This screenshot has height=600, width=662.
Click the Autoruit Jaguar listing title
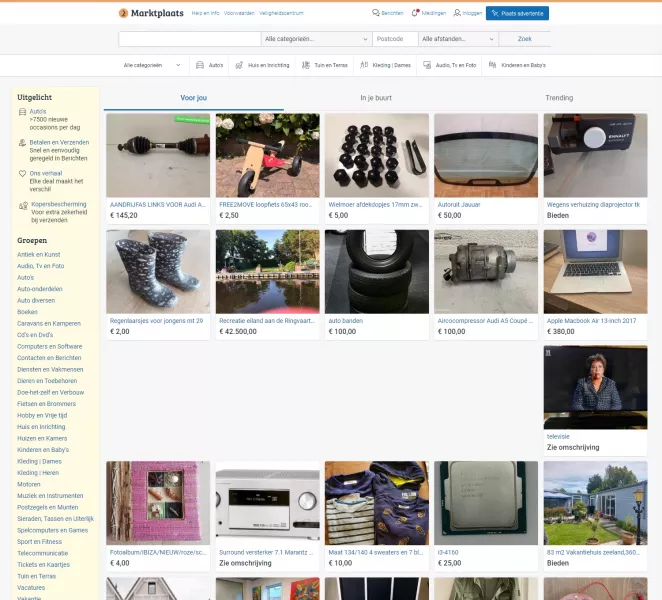tap(459, 205)
